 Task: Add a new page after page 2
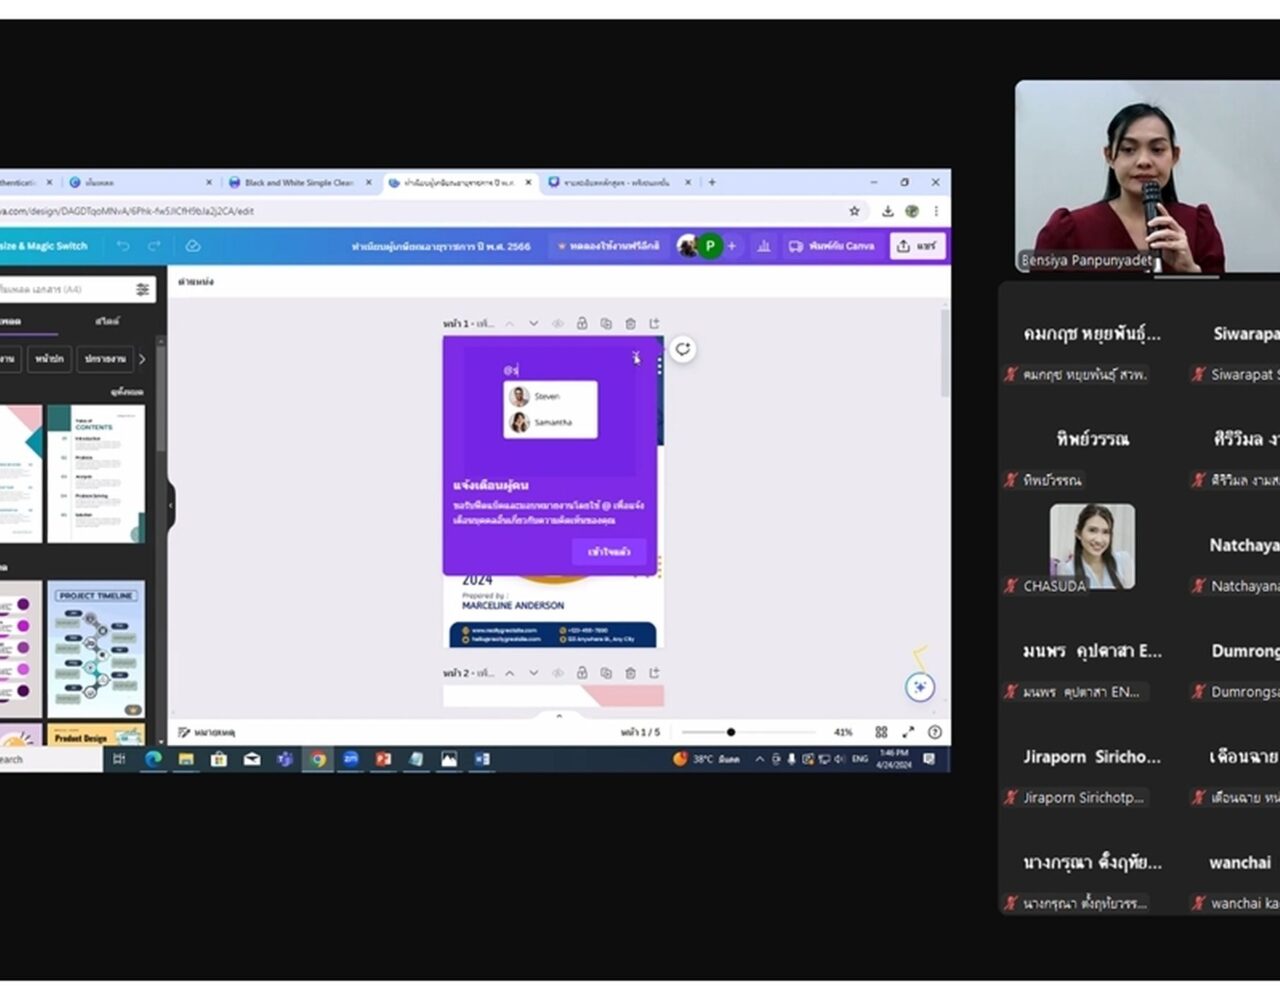[655, 673]
